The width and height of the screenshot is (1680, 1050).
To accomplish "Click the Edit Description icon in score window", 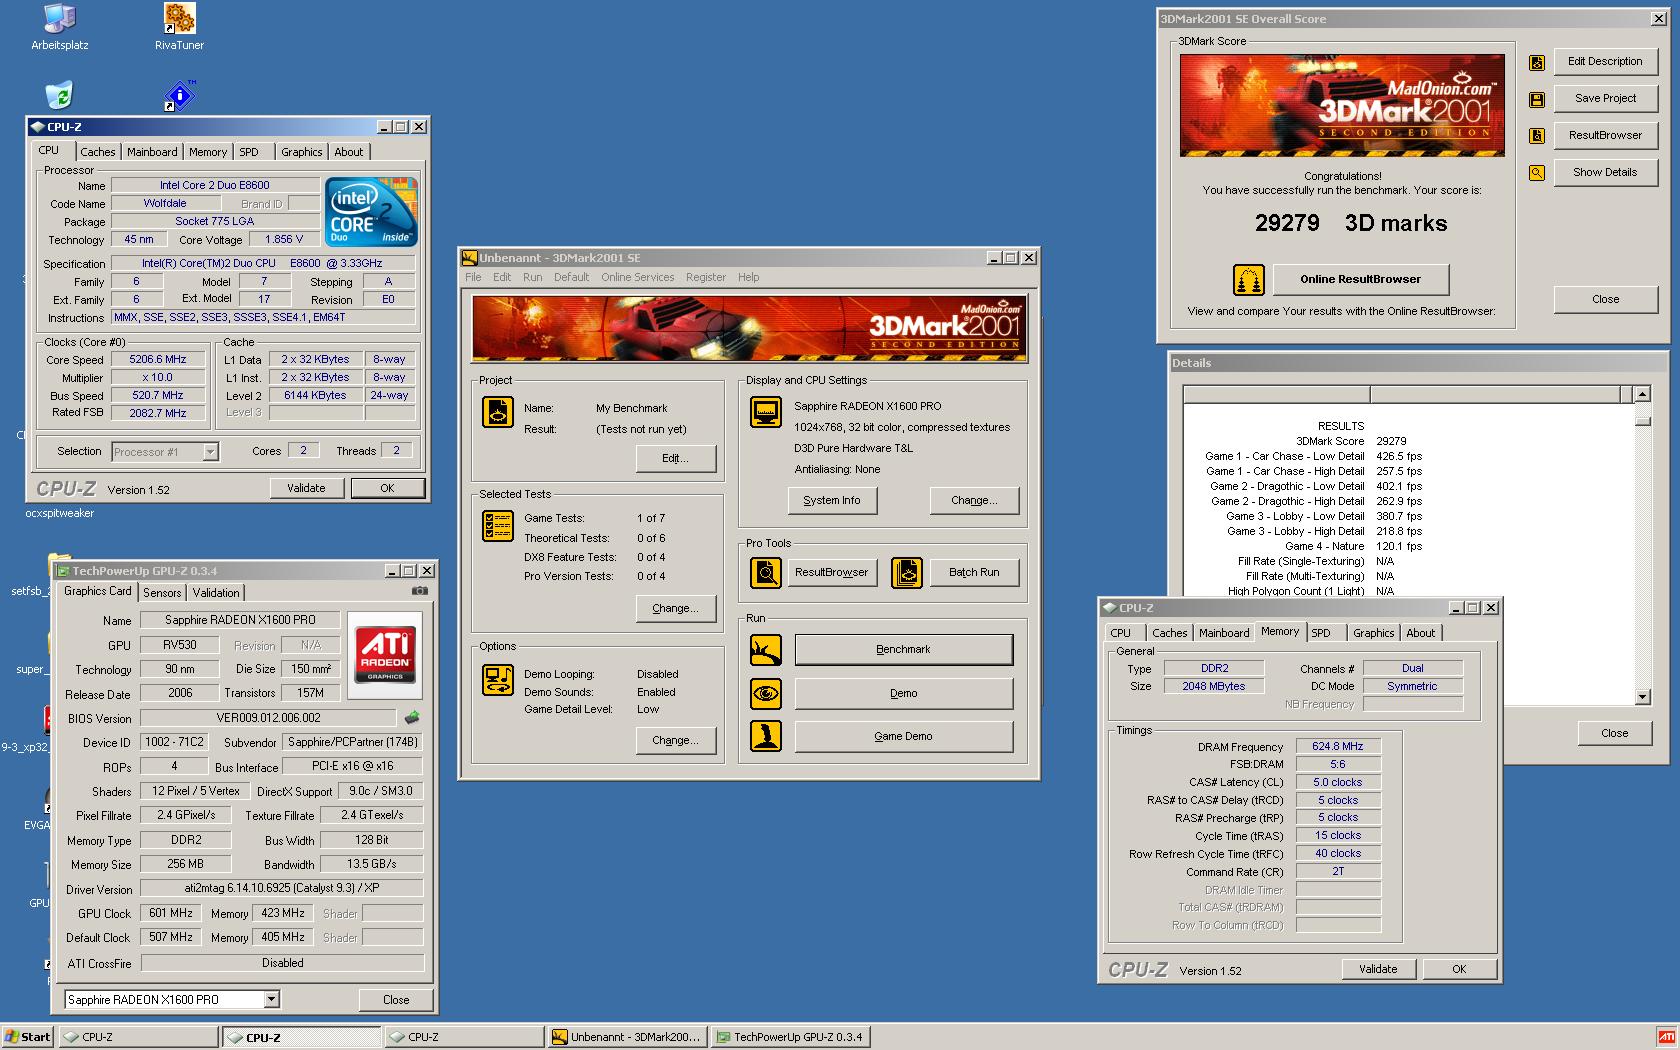I will point(1537,62).
